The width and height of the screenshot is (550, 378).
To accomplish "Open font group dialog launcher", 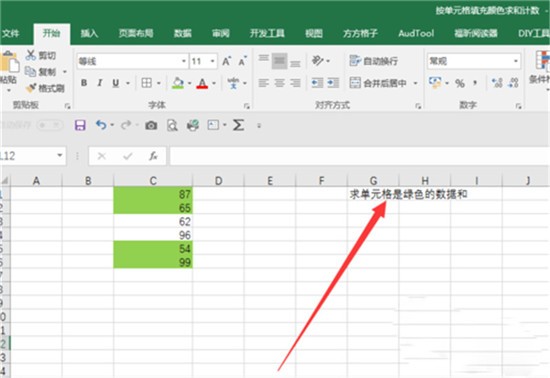I will 247,106.
